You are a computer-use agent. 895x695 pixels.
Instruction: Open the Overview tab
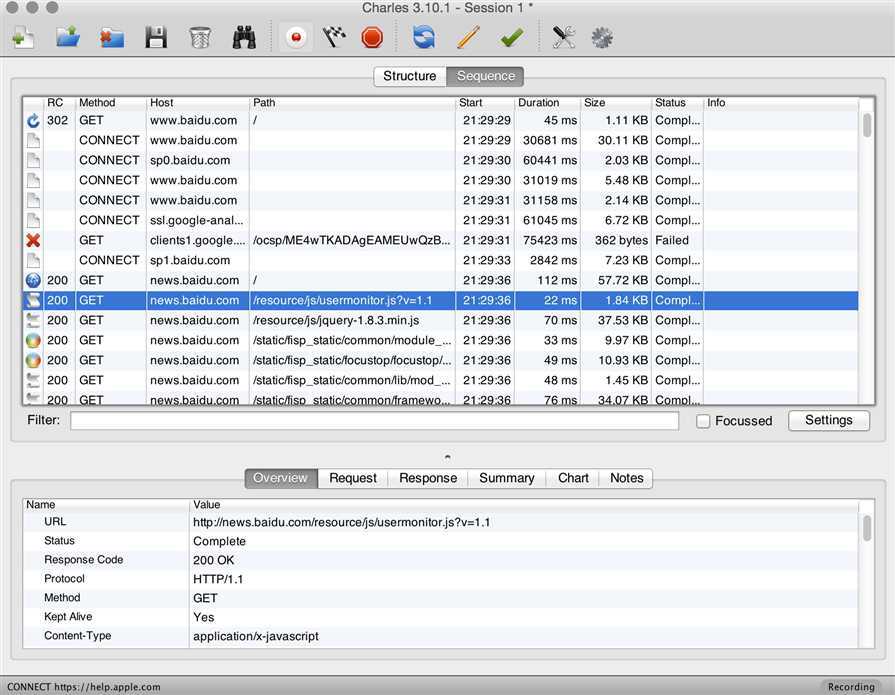[280, 478]
